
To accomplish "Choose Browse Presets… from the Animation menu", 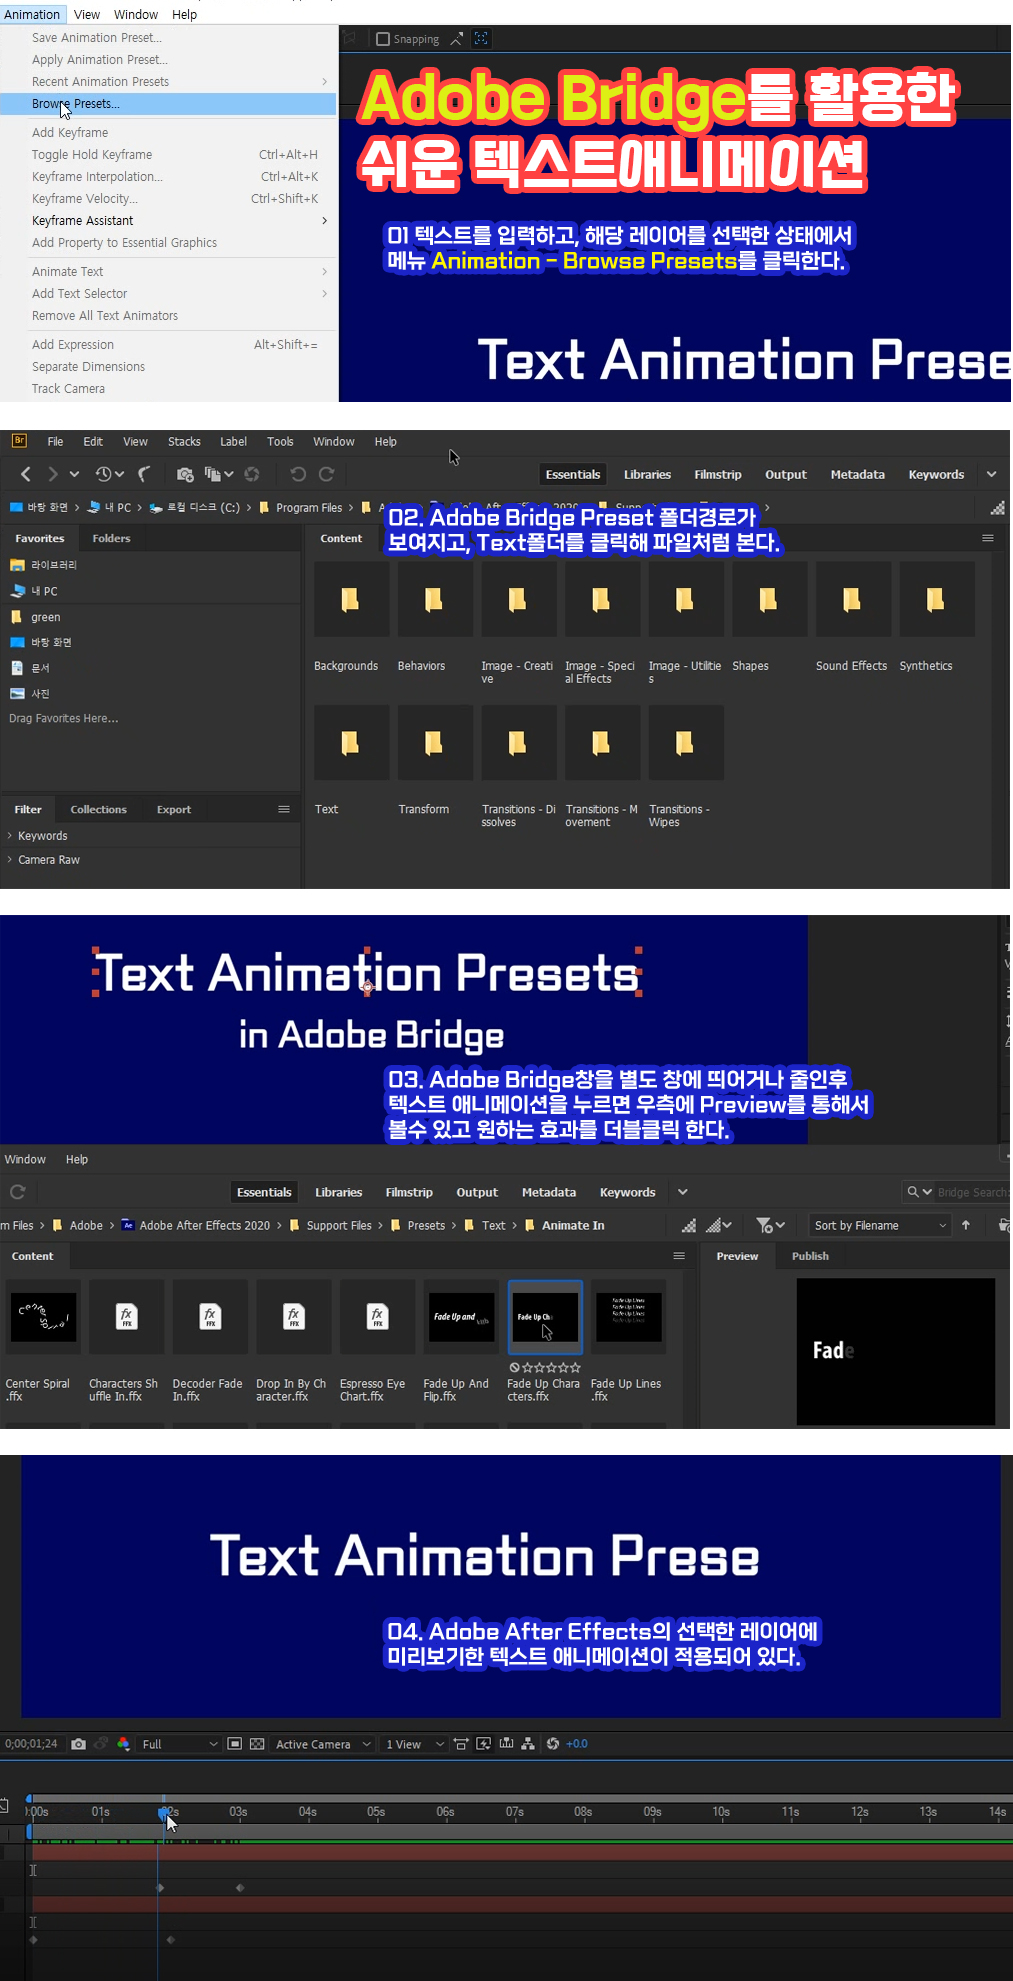I will 168,104.
